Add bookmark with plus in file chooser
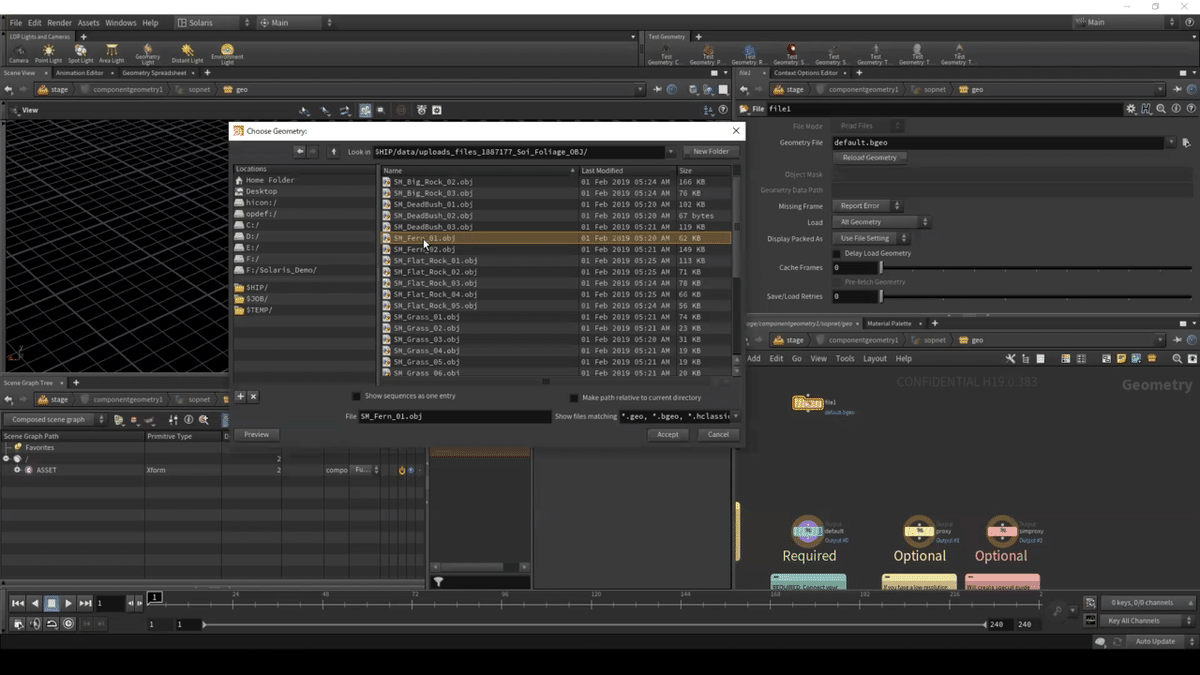 (x=240, y=397)
